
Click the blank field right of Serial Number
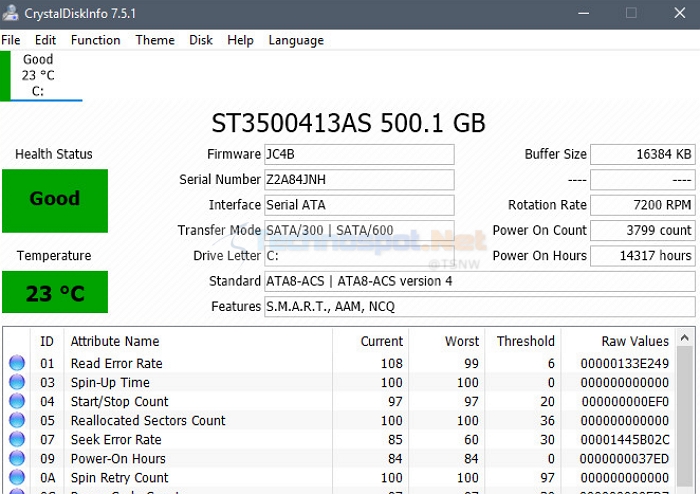(643, 180)
